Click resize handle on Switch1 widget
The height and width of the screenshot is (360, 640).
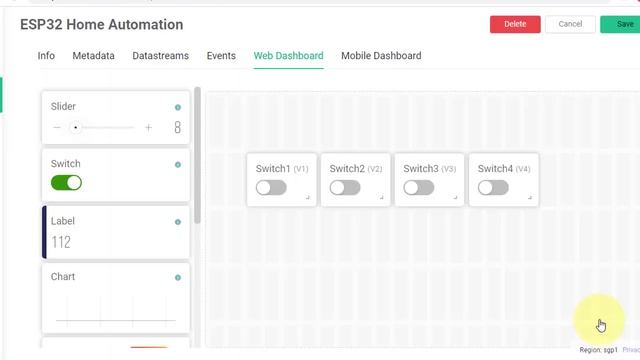[308, 197]
